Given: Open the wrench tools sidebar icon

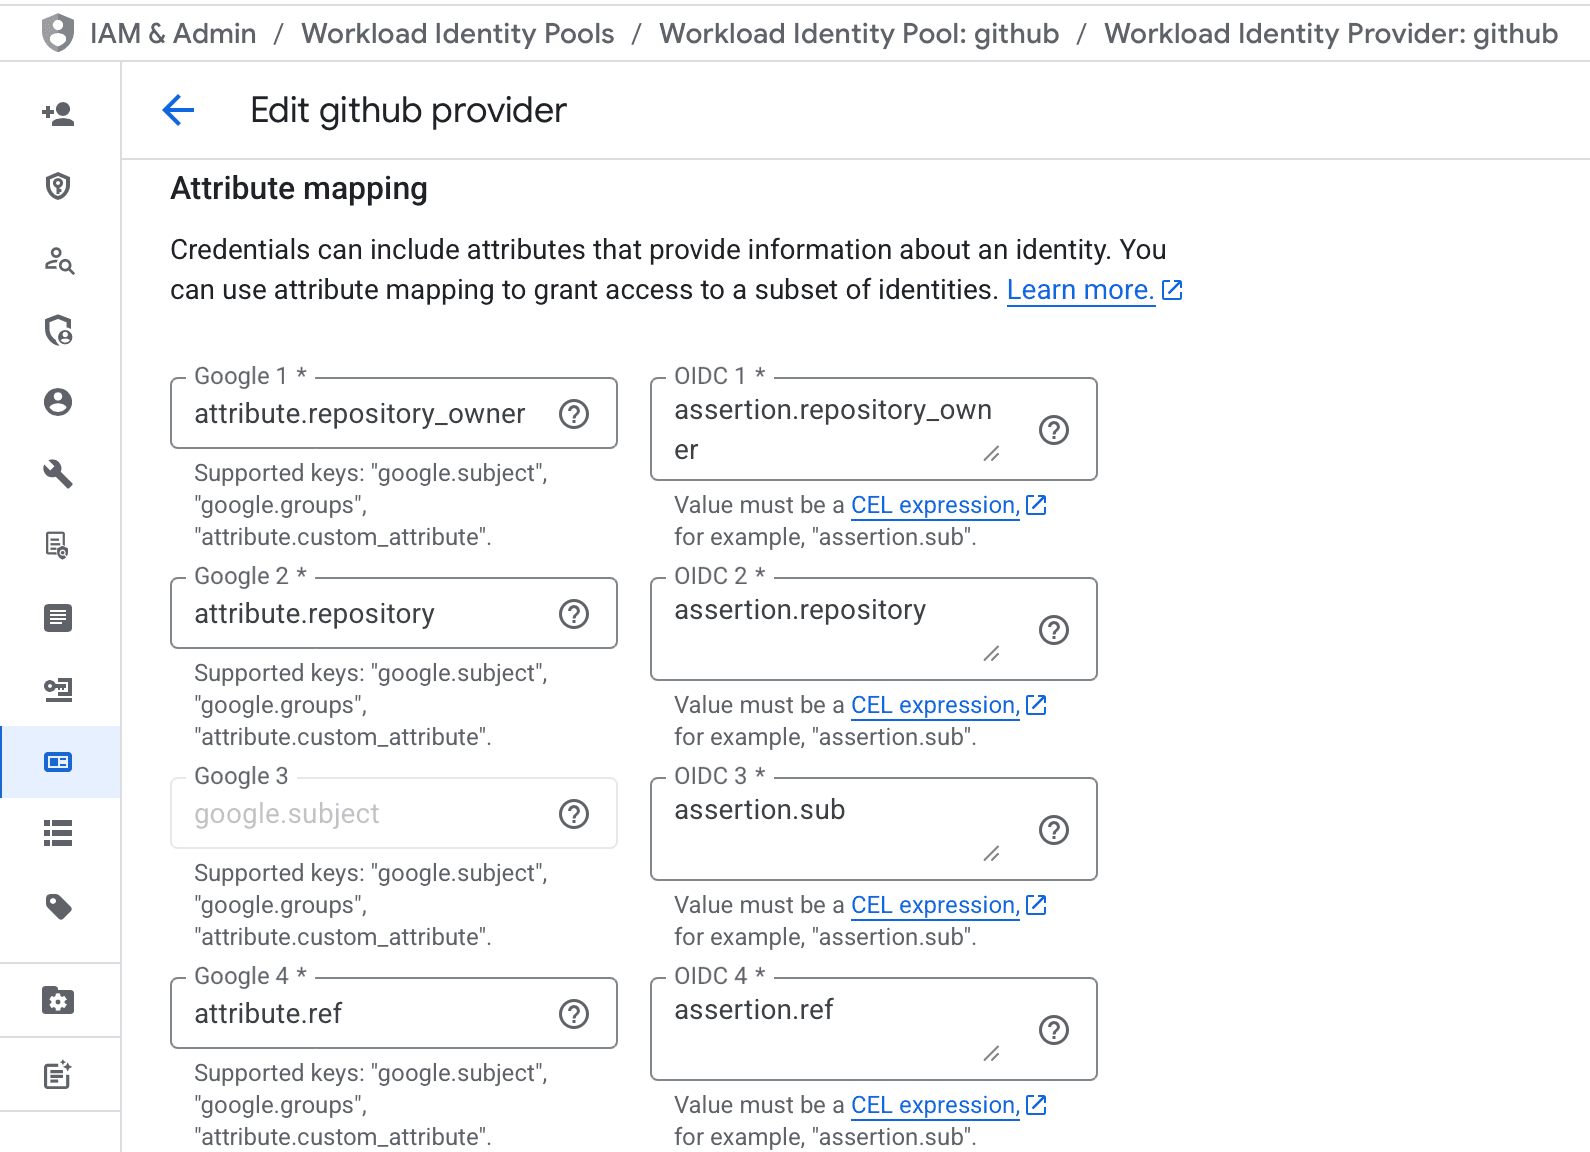Looking at the screenshot, I should 58,474.
